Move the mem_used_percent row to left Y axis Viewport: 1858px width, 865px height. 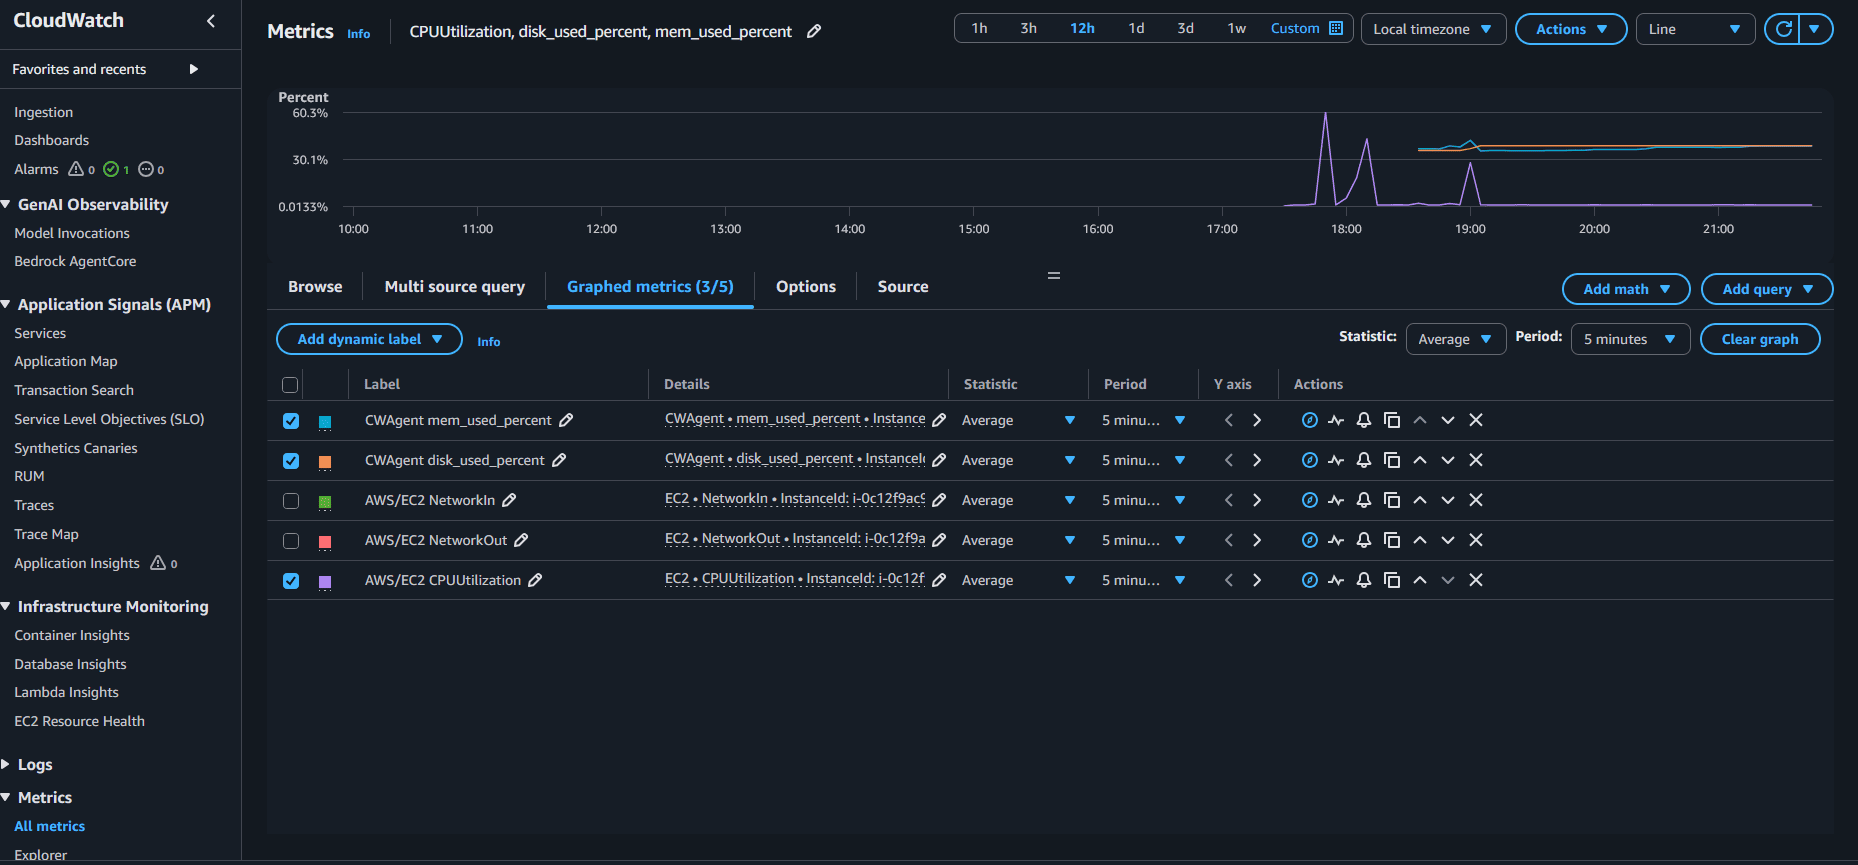tap(1229, 420)
